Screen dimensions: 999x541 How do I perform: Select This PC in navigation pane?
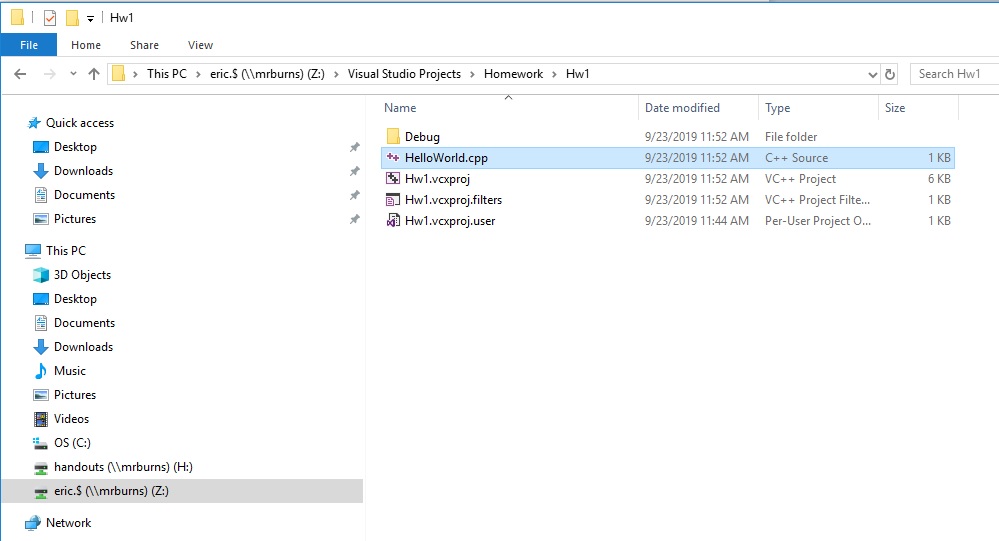pos(66,250)
